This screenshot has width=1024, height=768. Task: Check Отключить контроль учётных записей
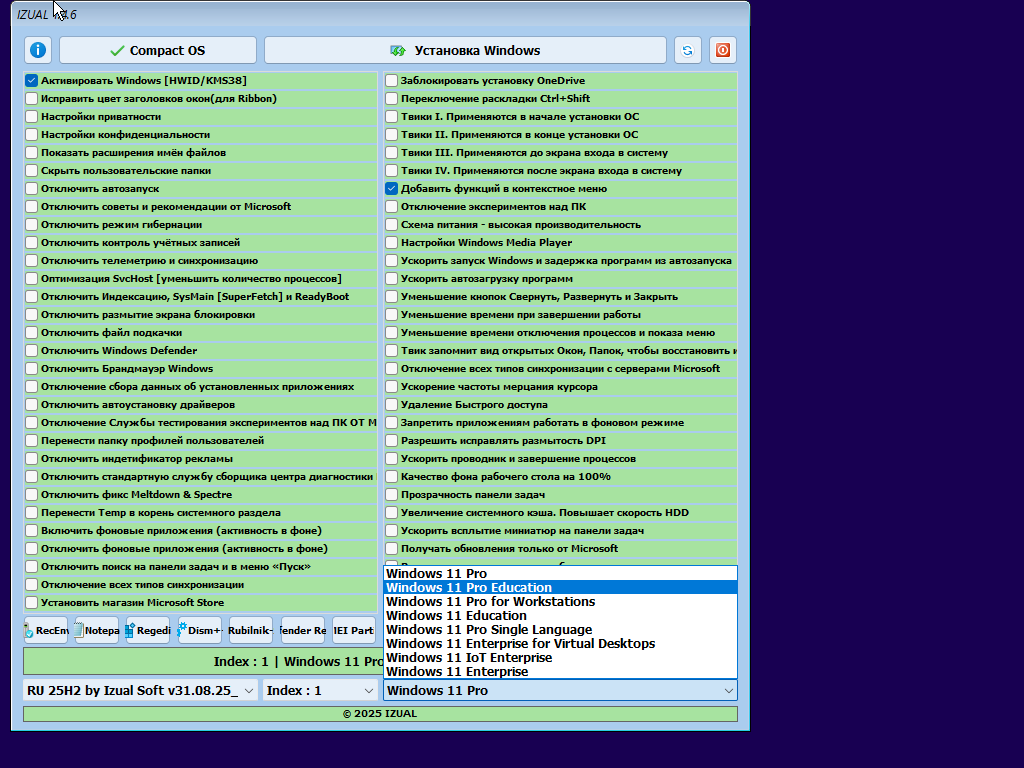tap(31, 242)
